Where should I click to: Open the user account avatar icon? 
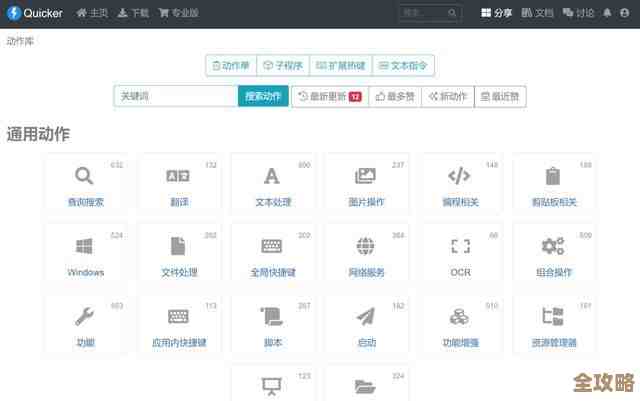pyautogui.click(x=624, y=13)
